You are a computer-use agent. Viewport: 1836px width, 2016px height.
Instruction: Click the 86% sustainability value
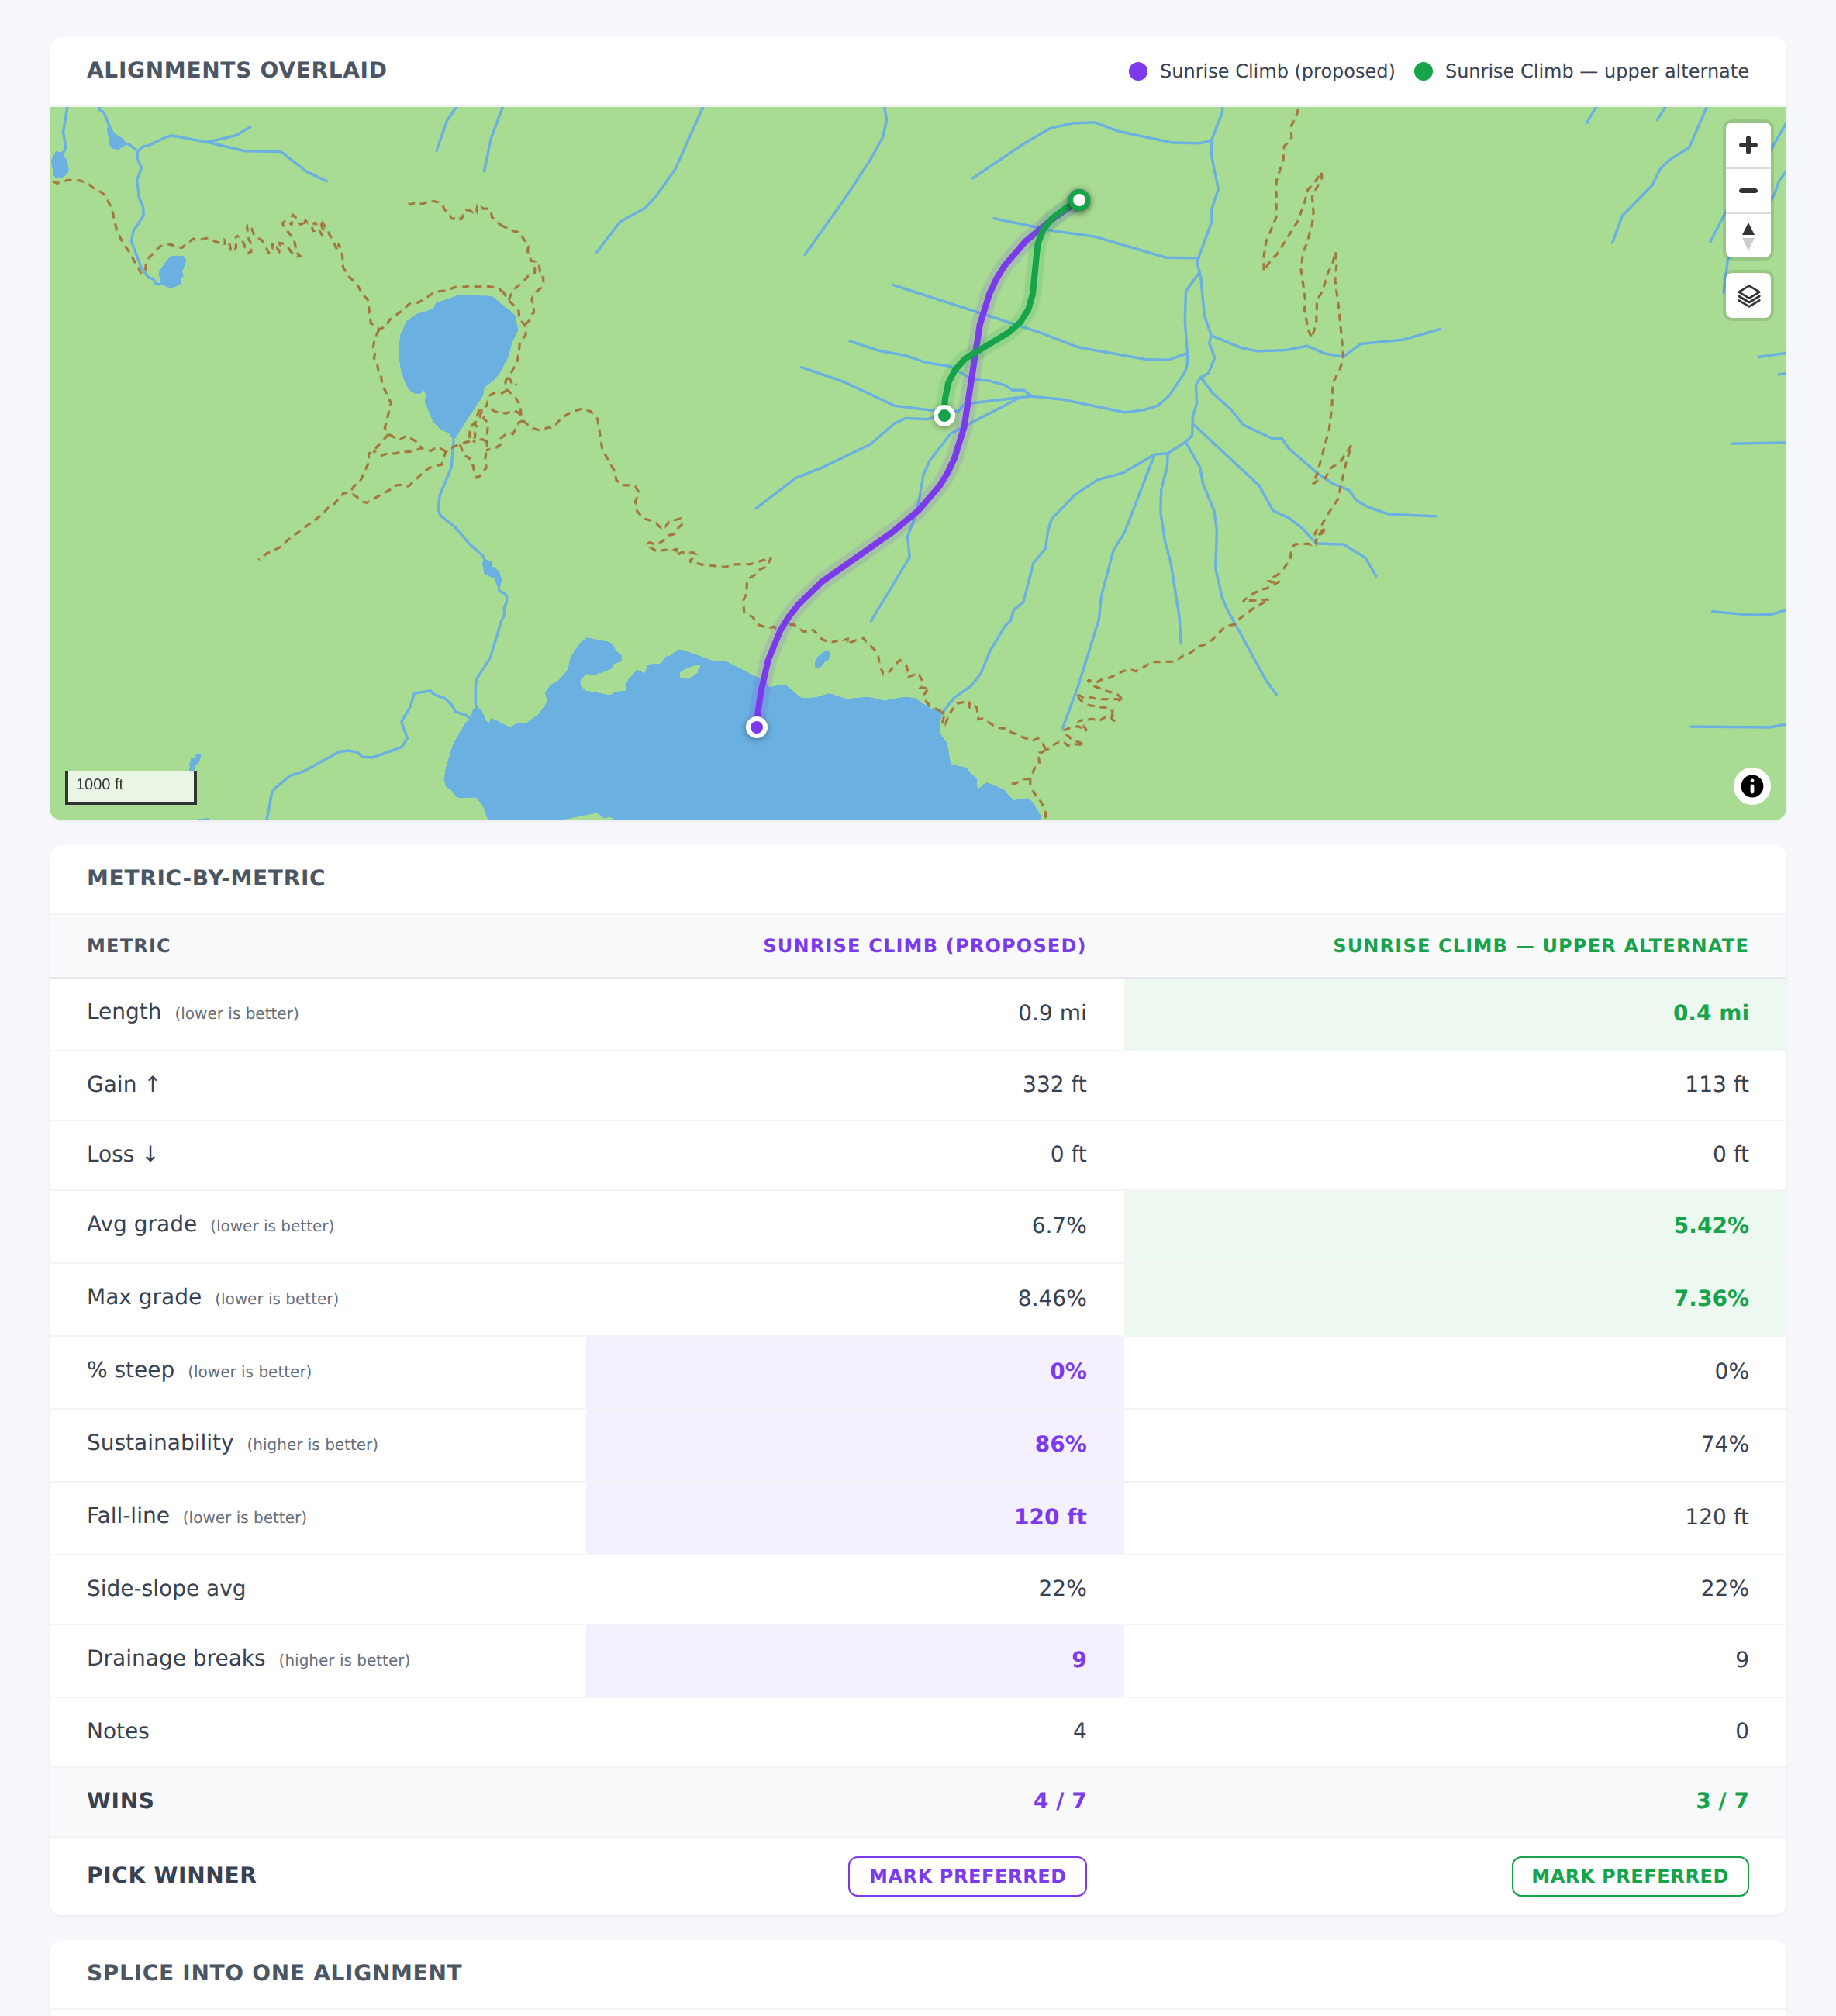[1060, 1444]
